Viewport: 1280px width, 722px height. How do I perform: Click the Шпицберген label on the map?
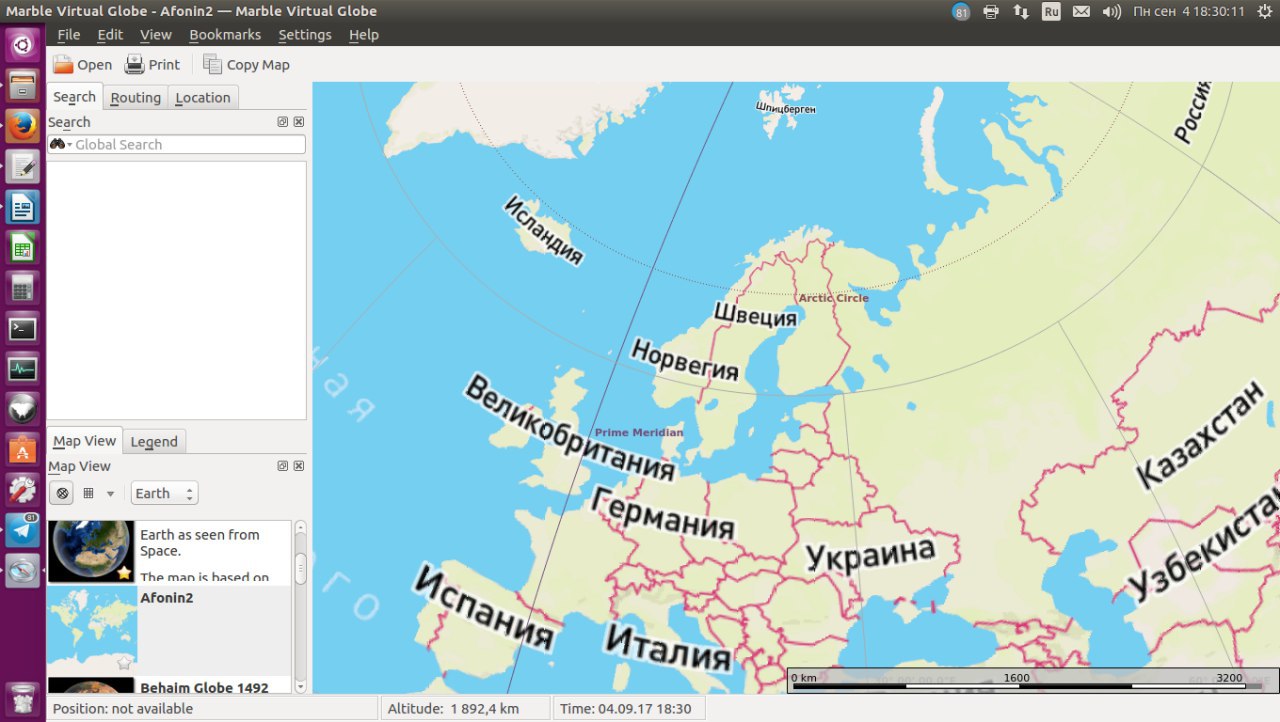[x=786, y=107]
